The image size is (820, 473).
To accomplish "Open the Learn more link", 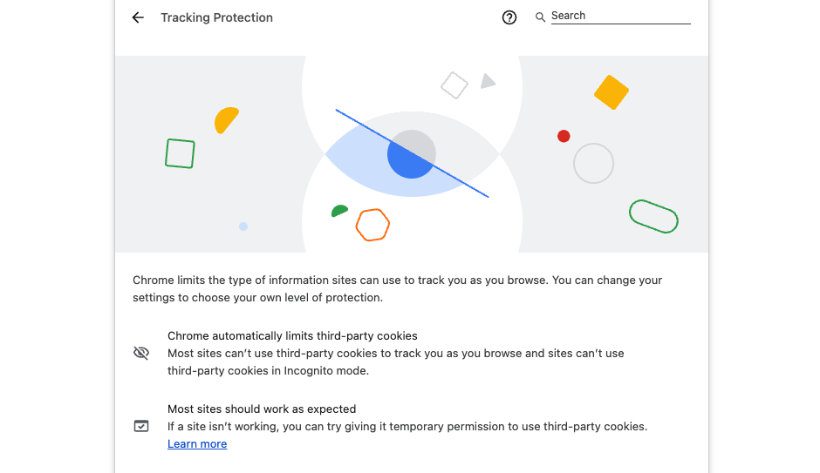I will click(197, 444).
